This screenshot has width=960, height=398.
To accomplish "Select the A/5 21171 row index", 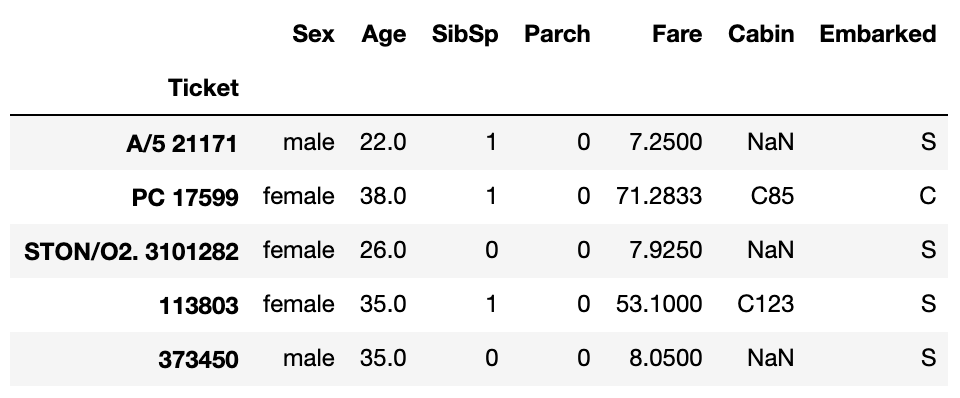I will [x=182, y=143].
